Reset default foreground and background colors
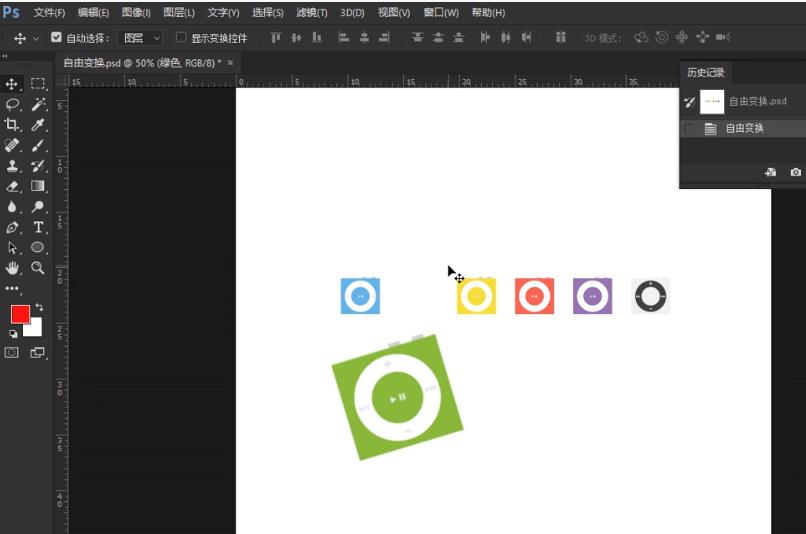This screenshot has width=806, height=534. click(13, 334)
